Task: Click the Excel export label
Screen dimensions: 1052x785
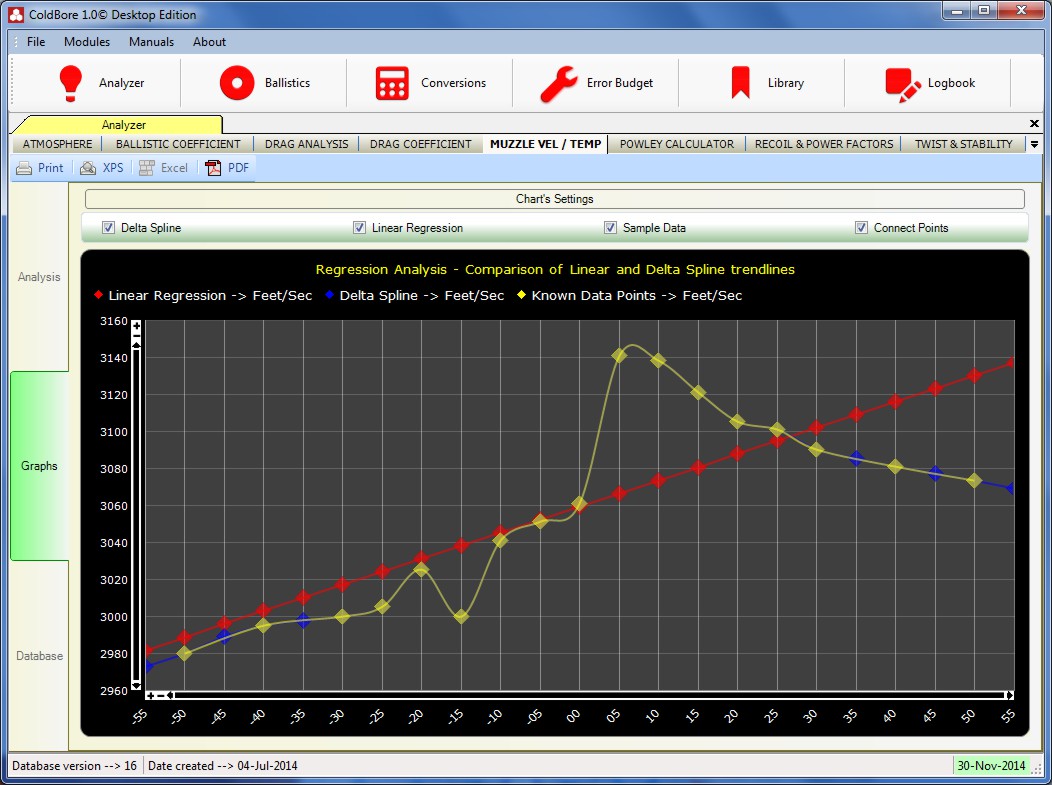Action: pos(174,168)
